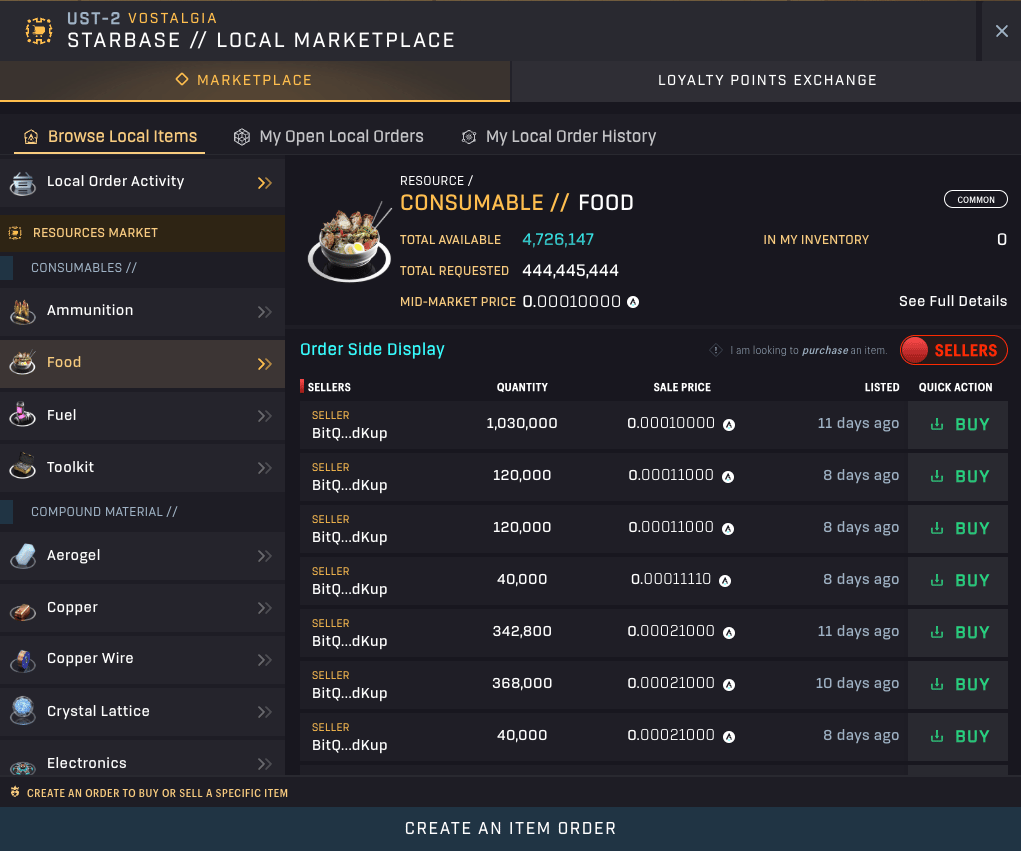Click the starbase emblem icon in header
Viewport: 1021px width, 851px height.
[x=38, y=31]
